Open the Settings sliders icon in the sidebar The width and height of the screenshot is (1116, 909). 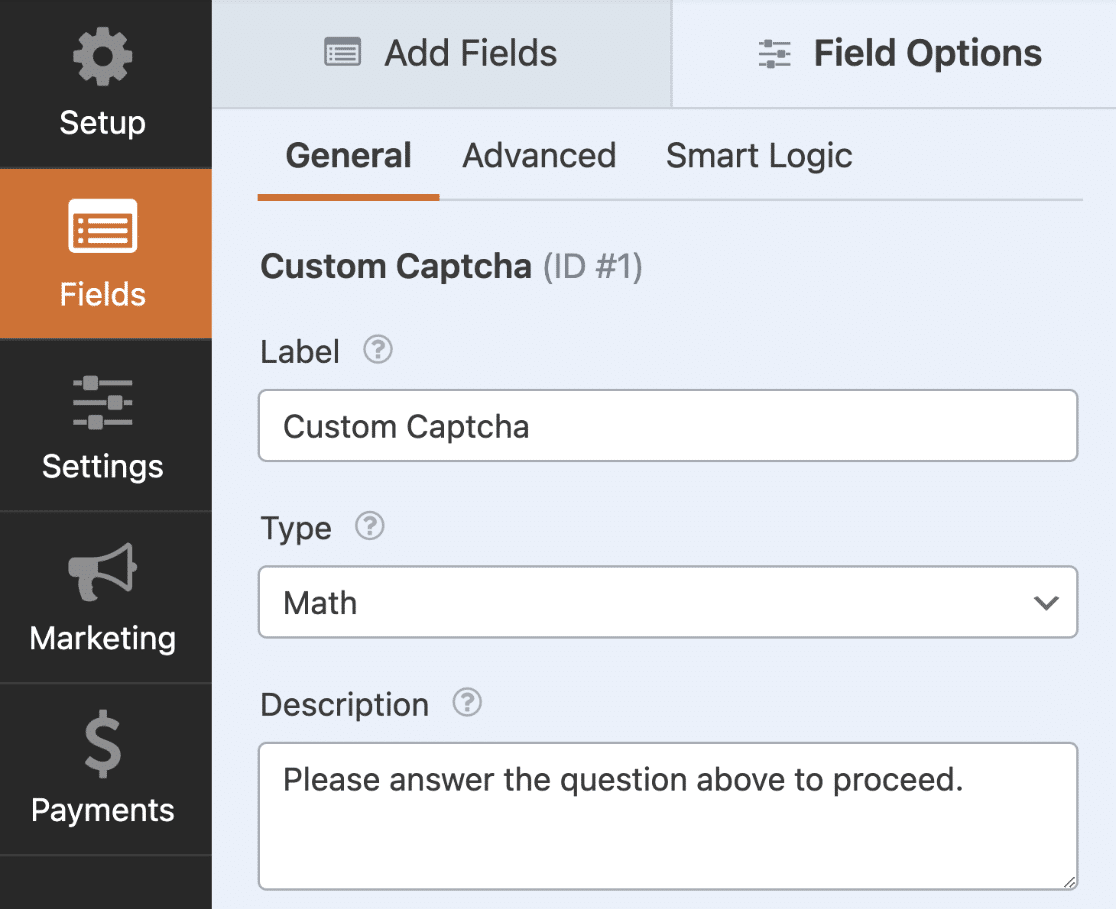point(103,402)
